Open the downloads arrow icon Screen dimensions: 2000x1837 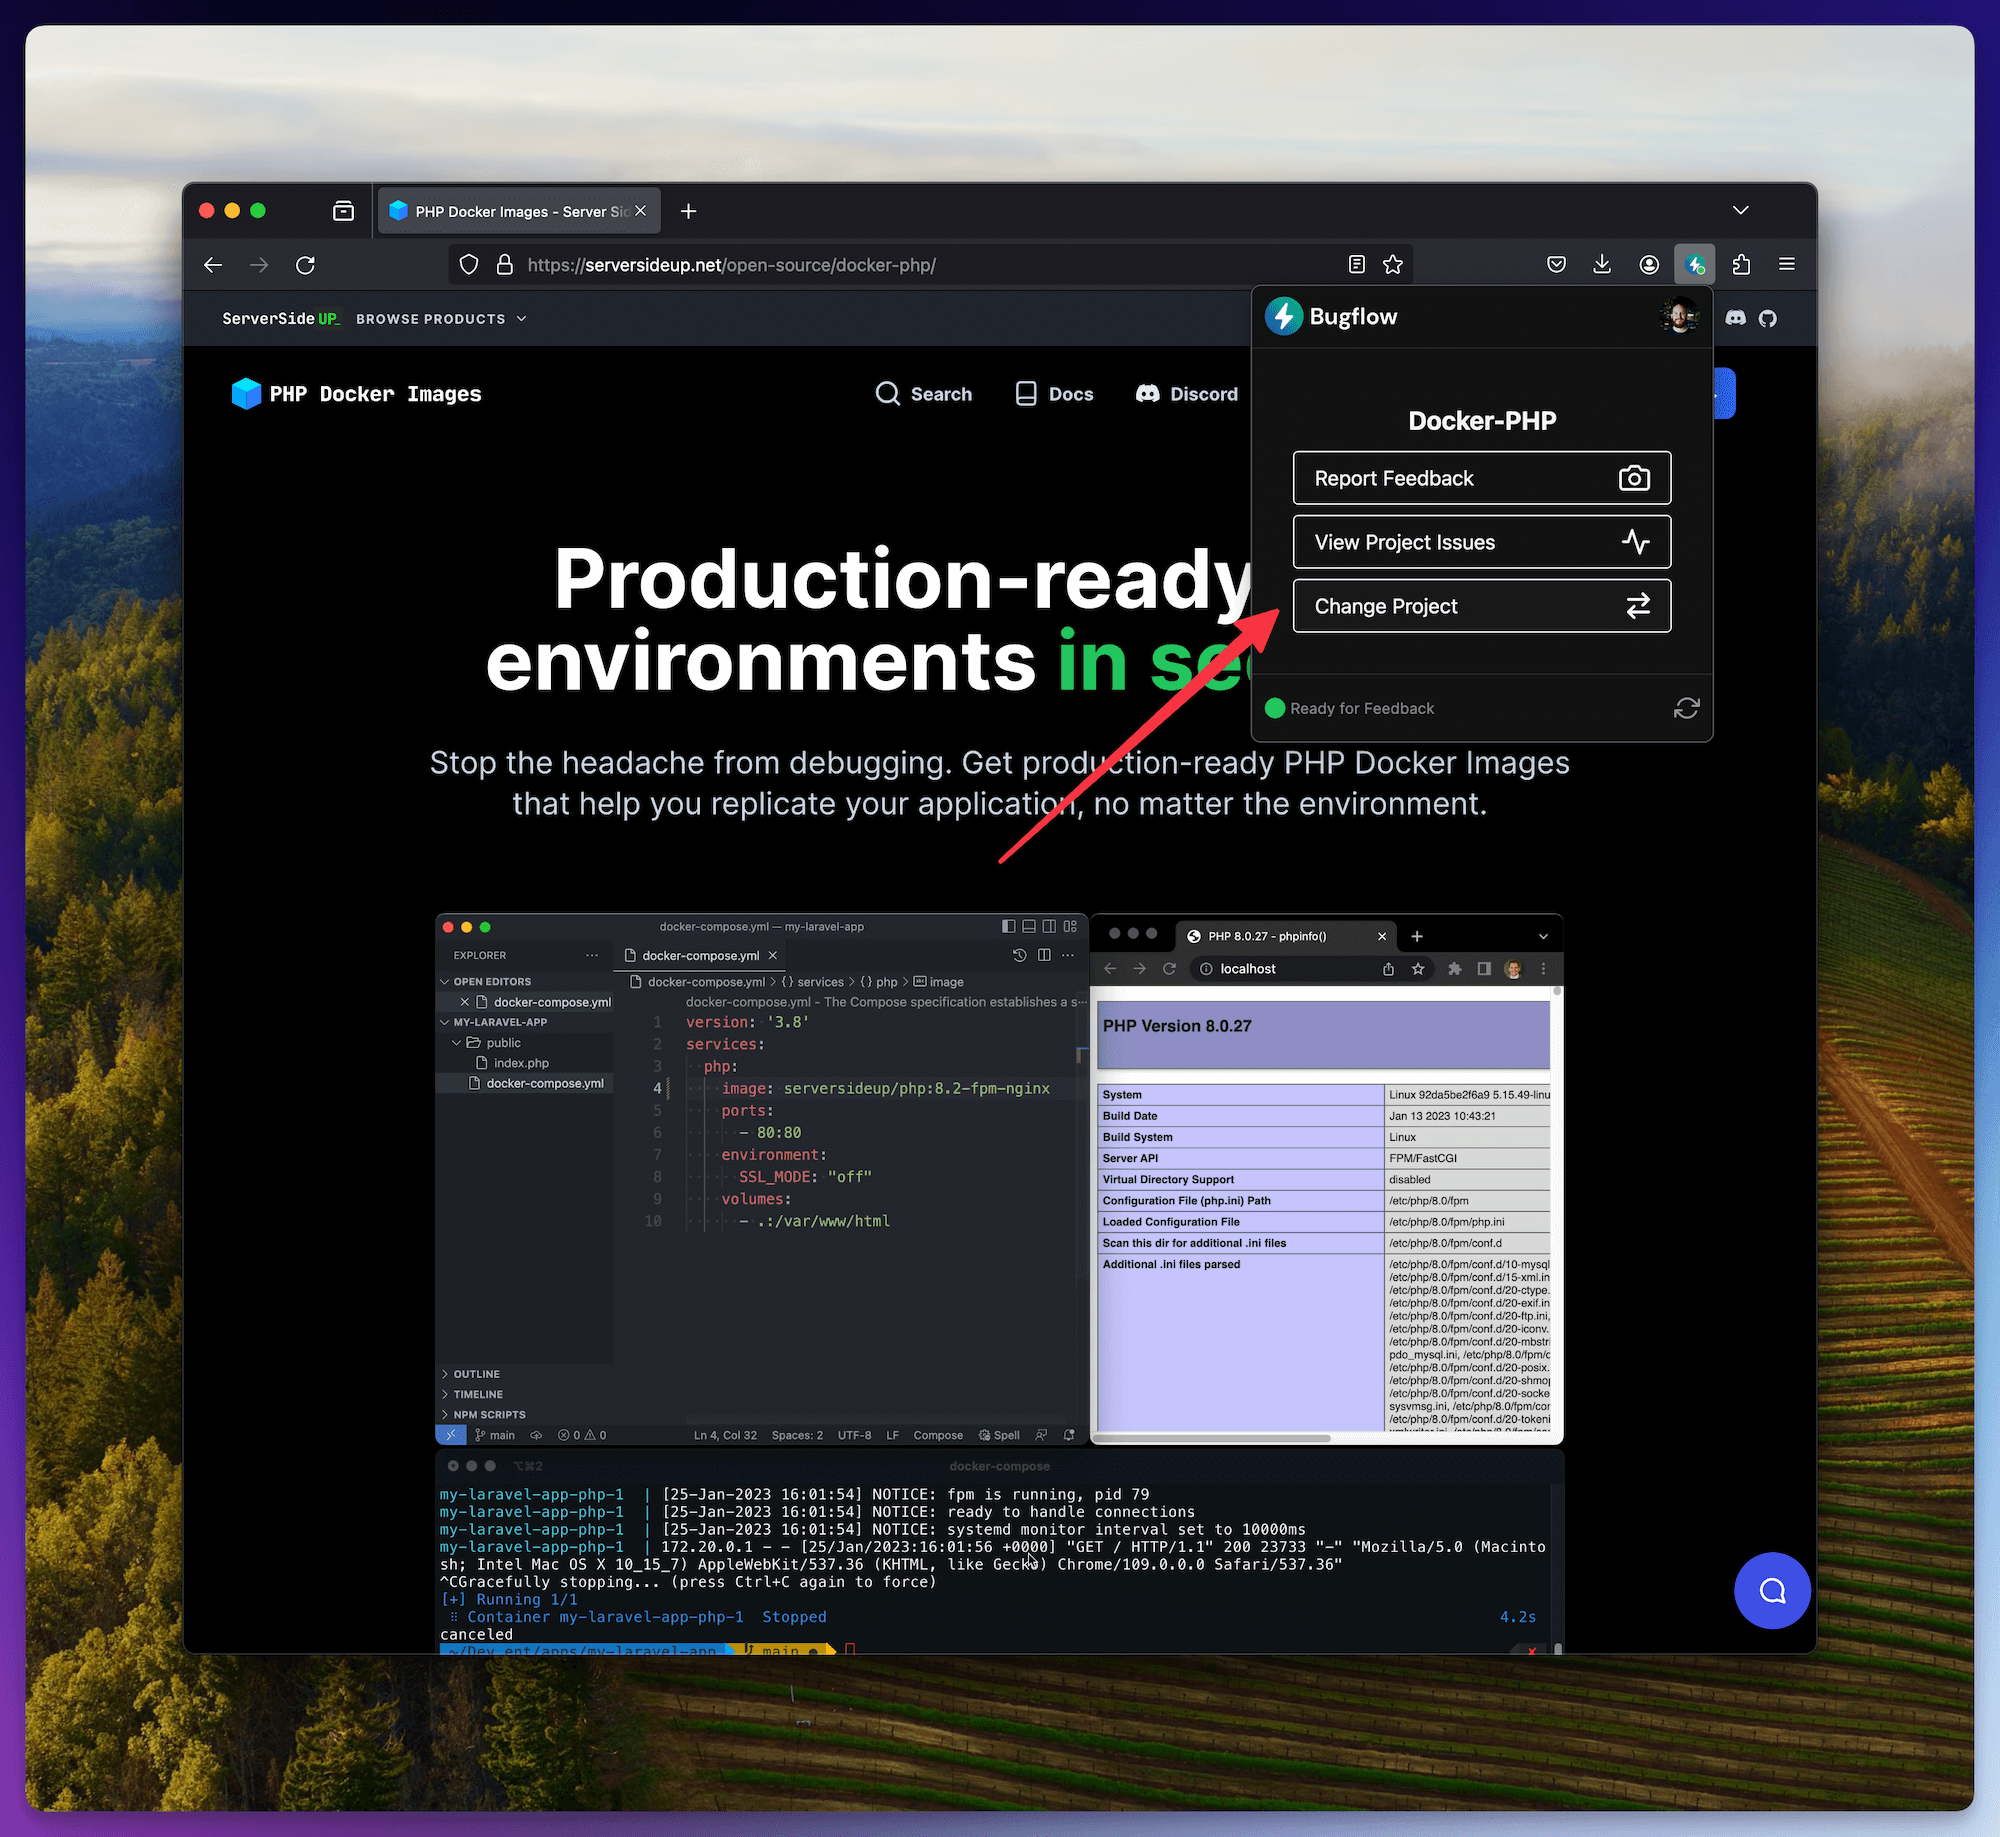[1602, 264]
